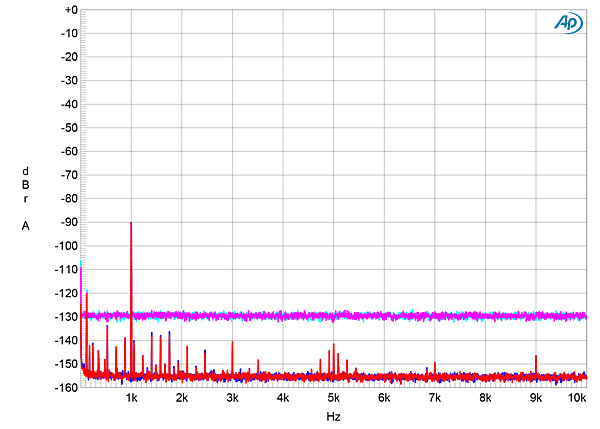Select the Hz x-axis title
The width and height of the screenshot is (600, 429).
click(333, 415)
